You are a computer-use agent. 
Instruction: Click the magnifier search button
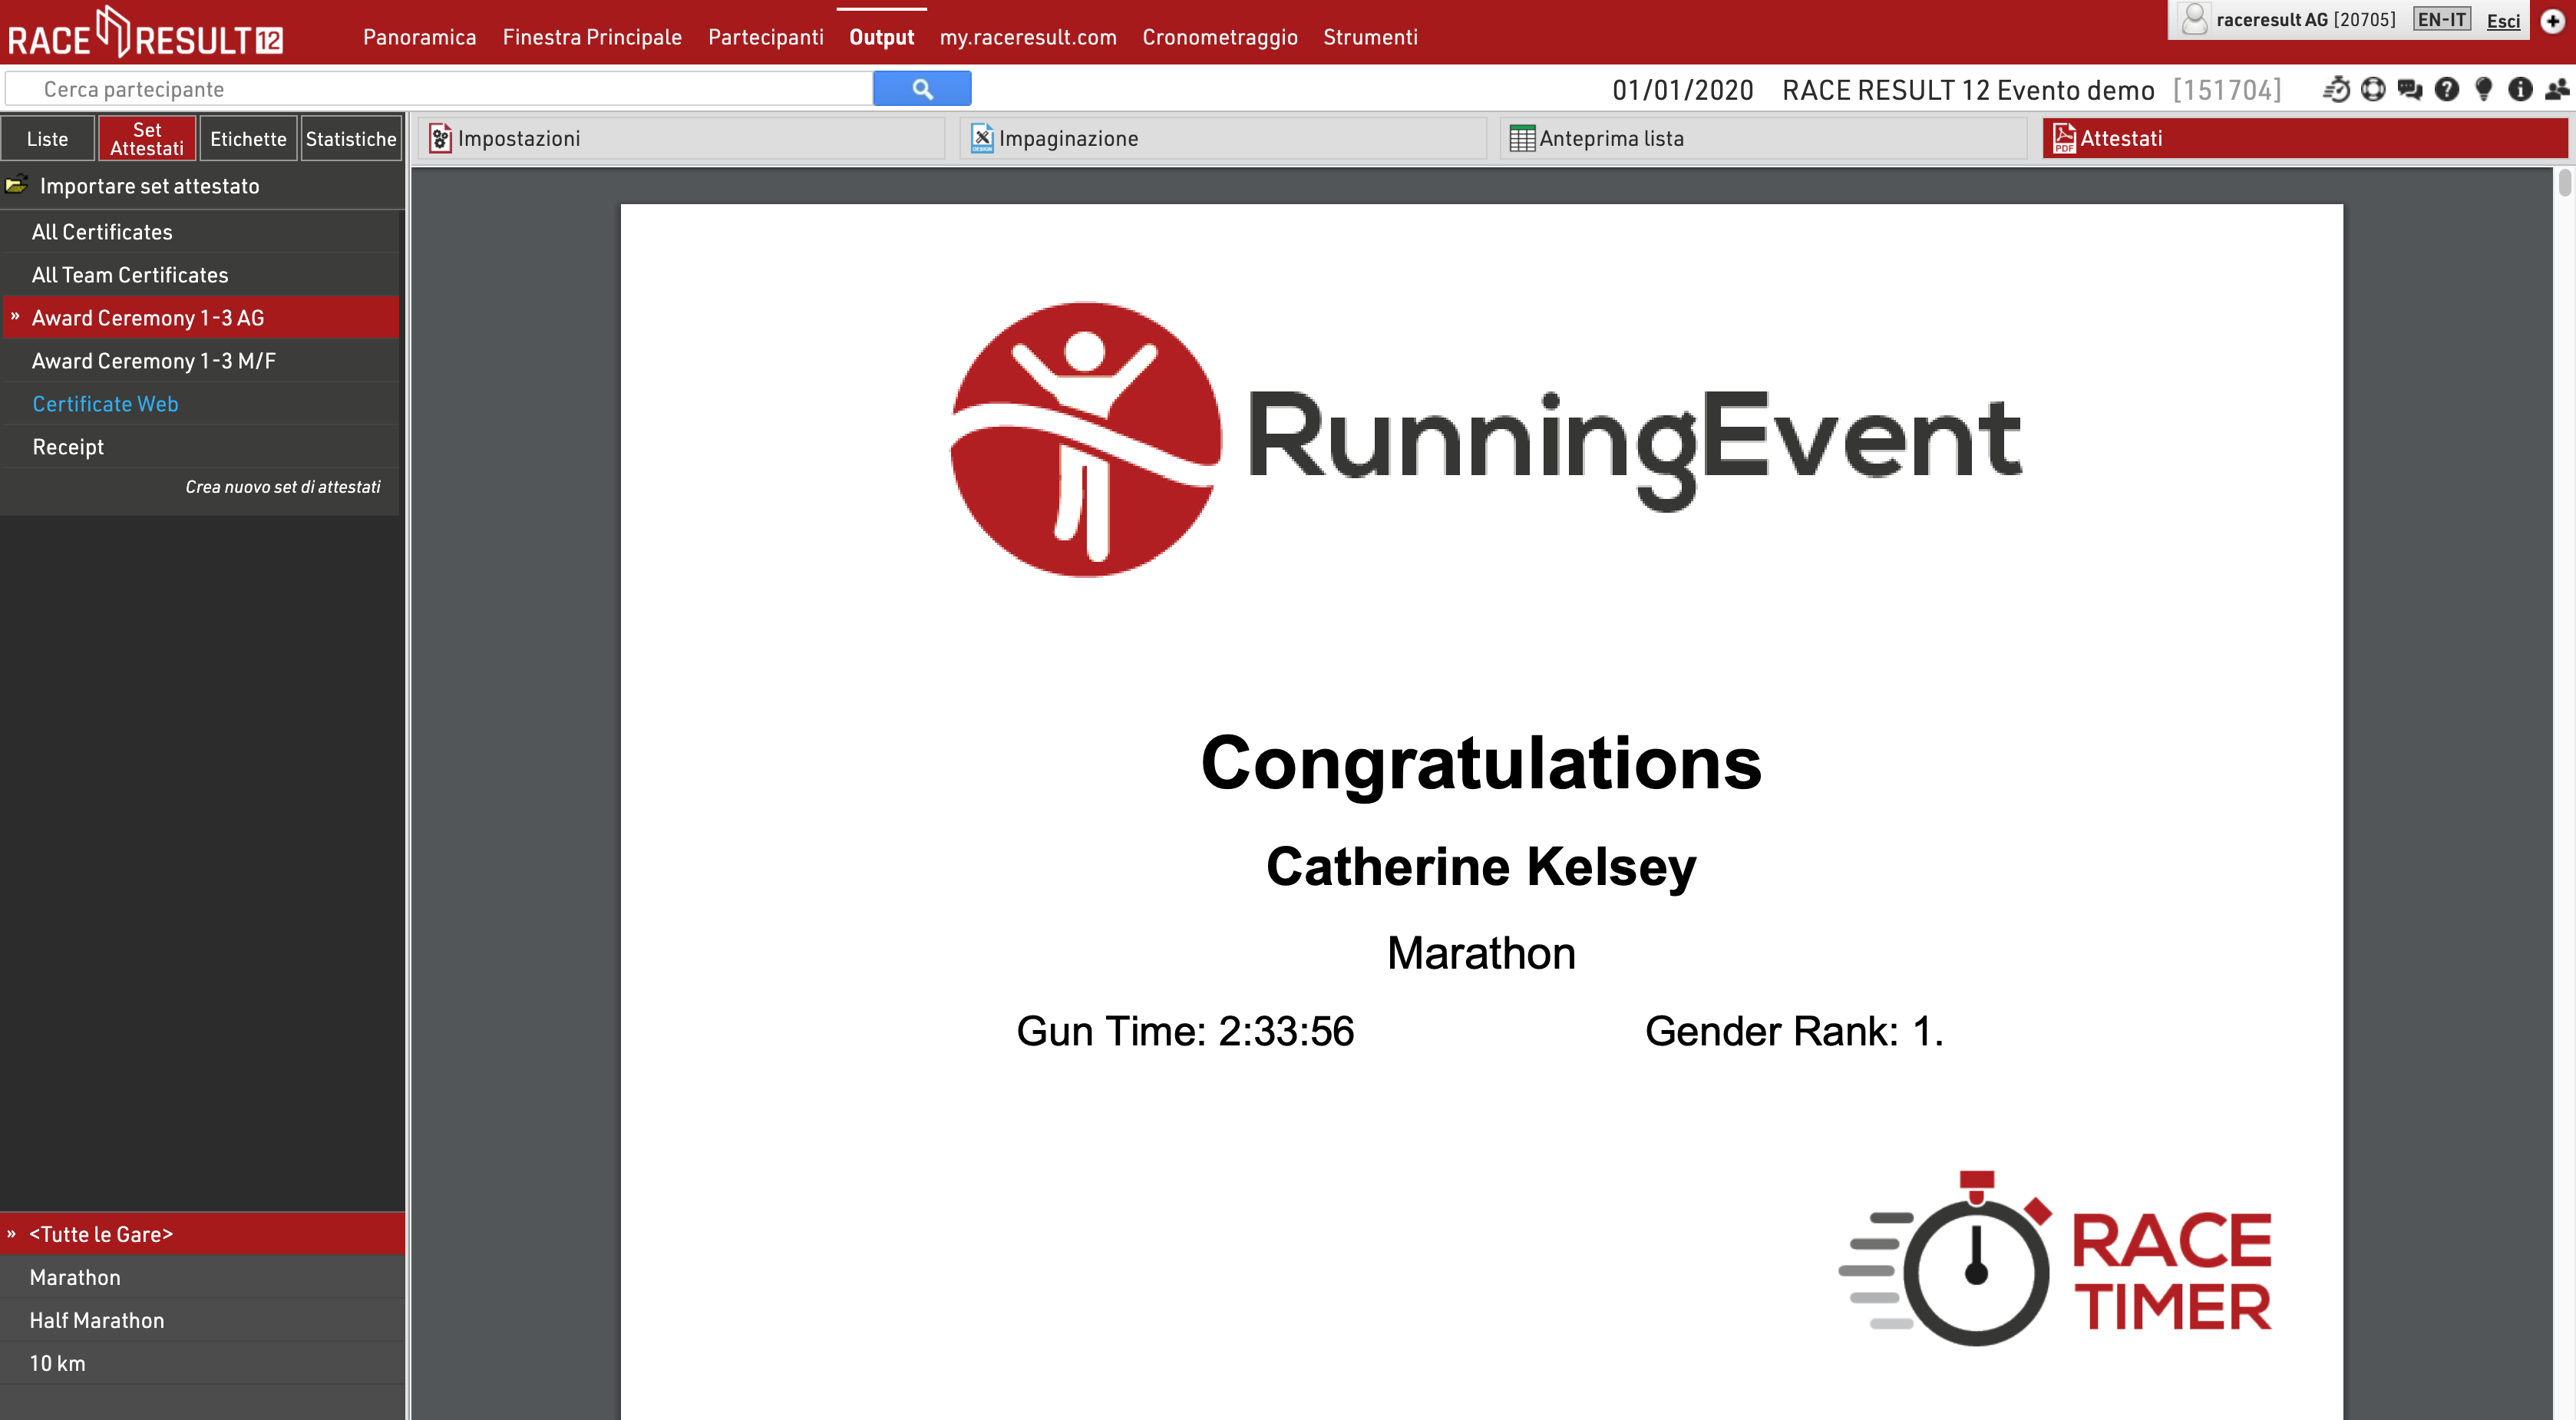[x=921, y=89]
